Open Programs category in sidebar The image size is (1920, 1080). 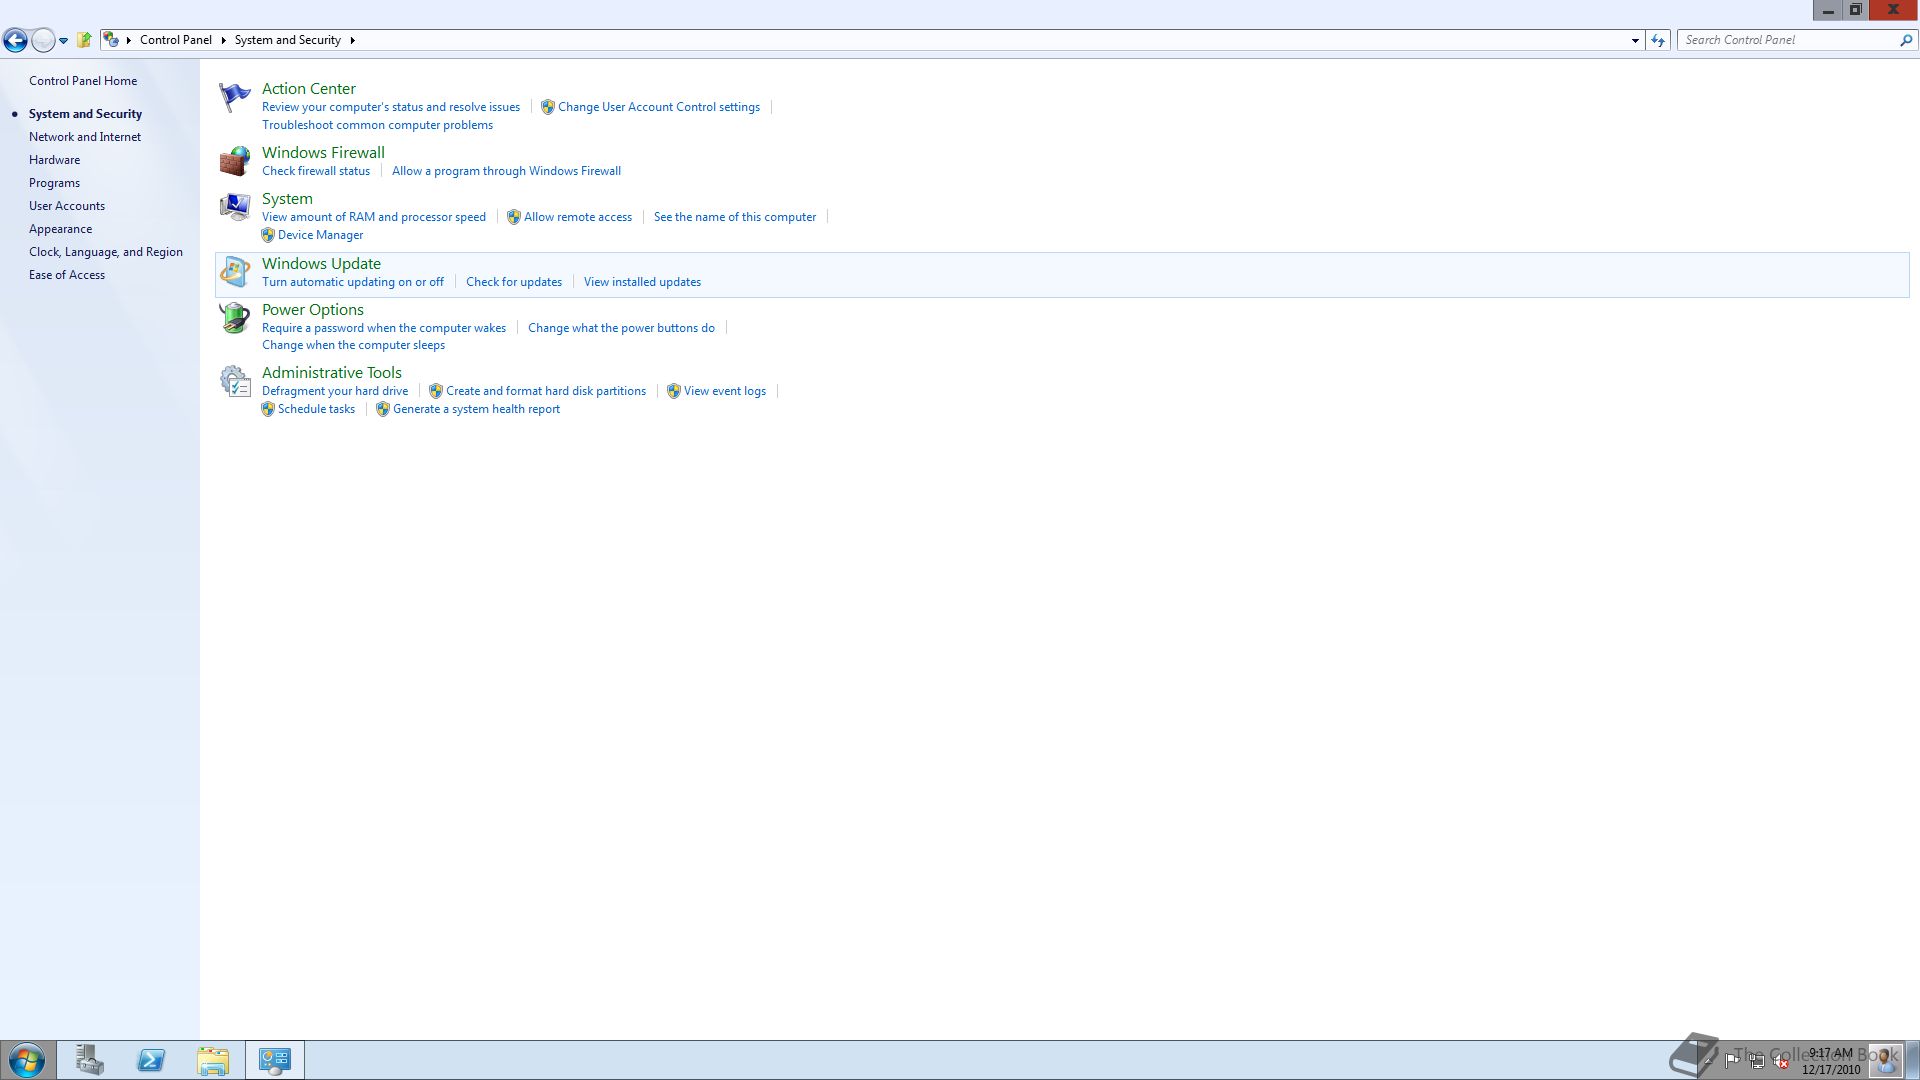click(54, 183)
